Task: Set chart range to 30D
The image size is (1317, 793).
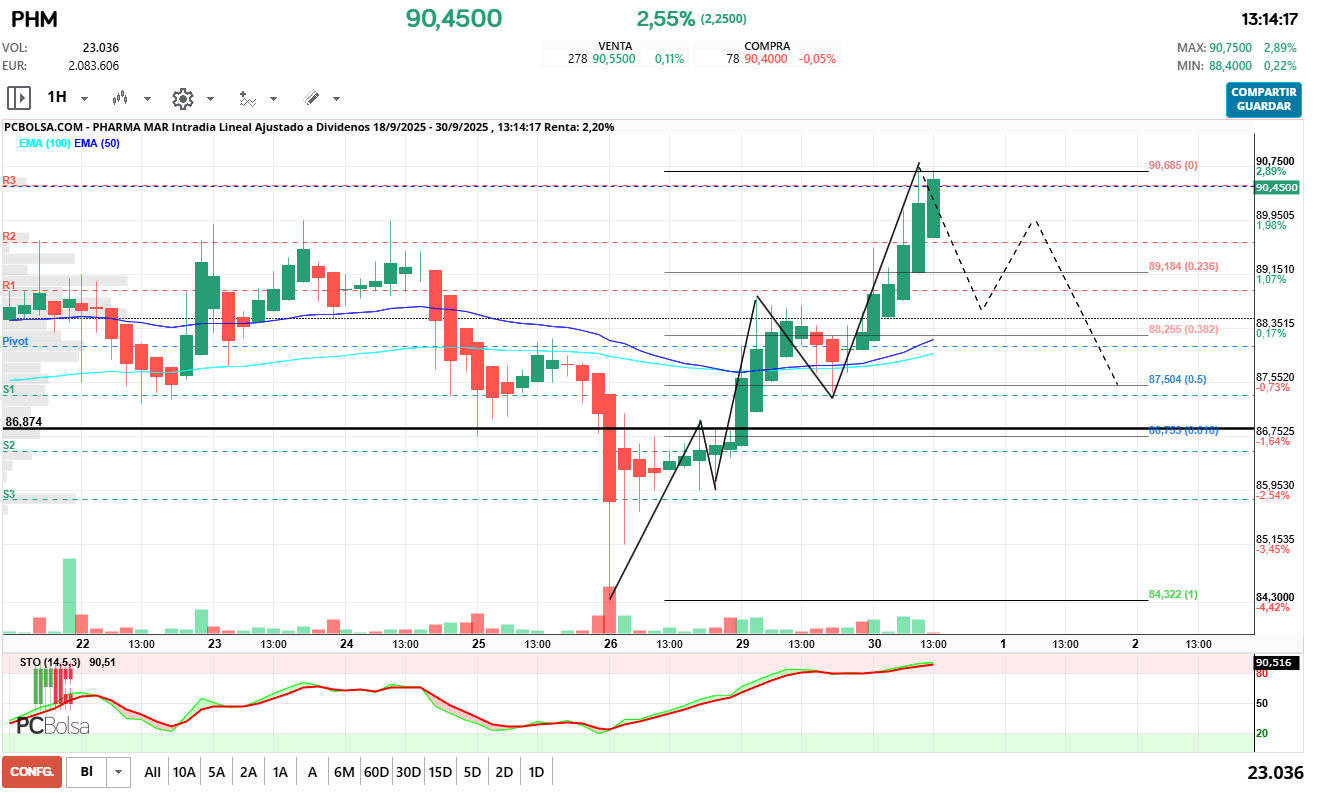Action: point(408,772)
